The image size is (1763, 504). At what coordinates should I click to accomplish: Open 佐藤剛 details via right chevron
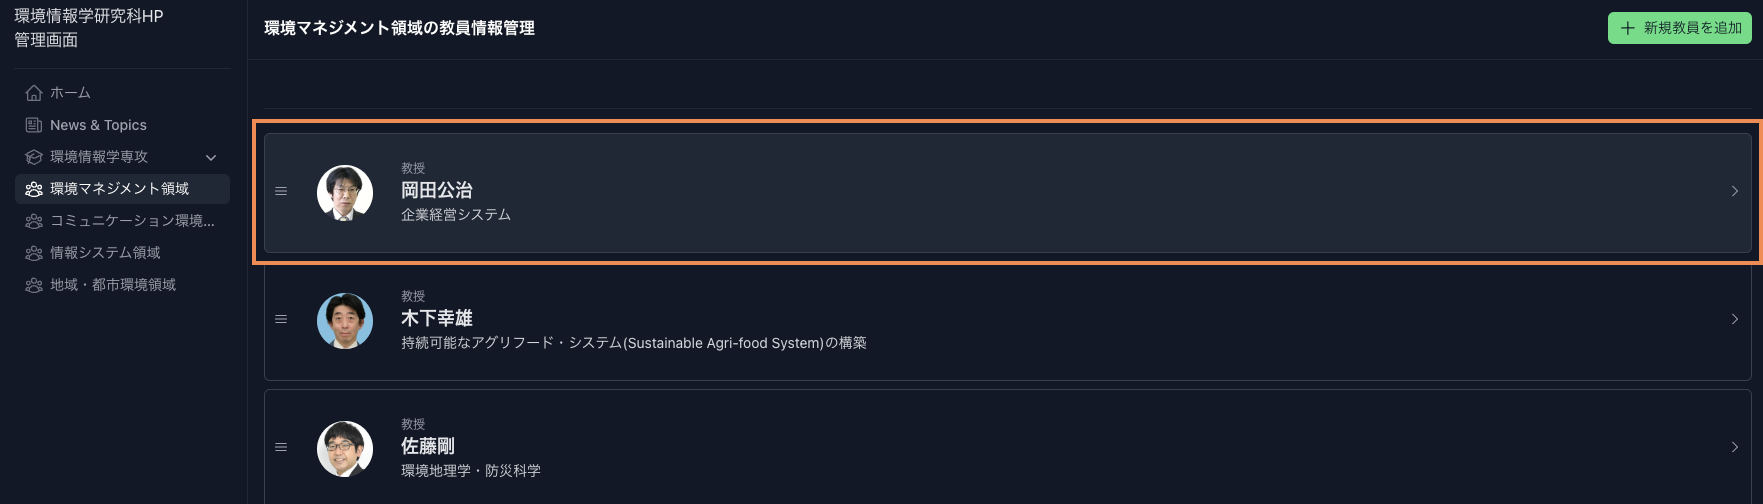(1734, 447)
